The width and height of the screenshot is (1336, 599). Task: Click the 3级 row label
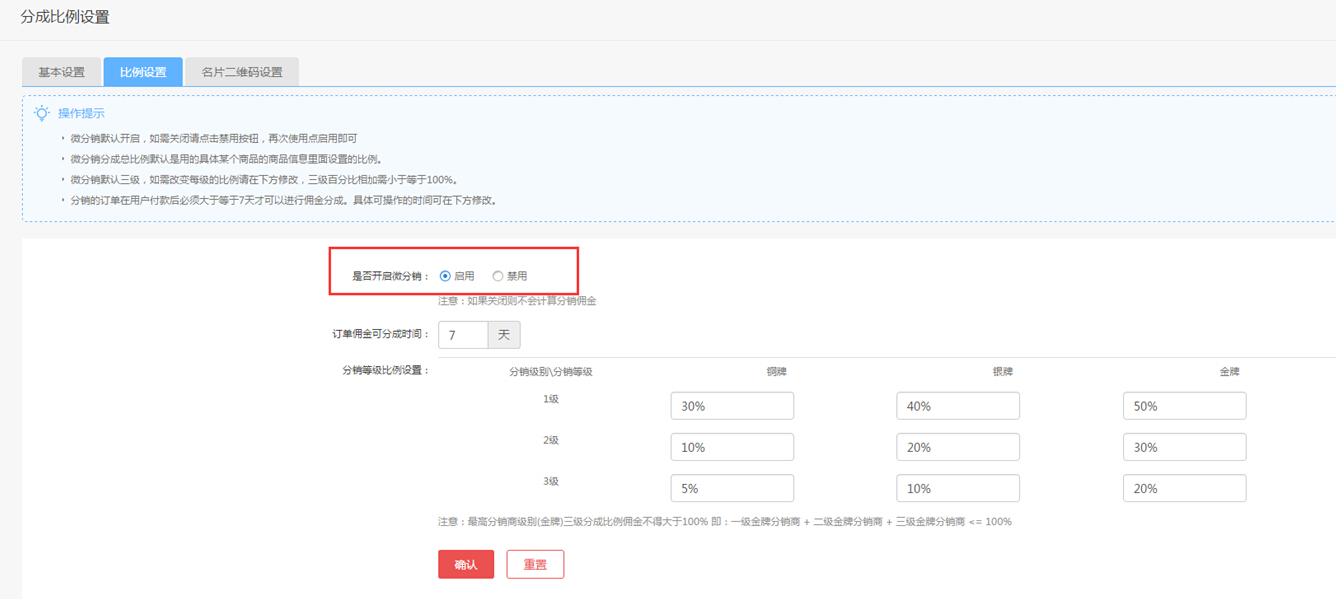click(551, 481)
